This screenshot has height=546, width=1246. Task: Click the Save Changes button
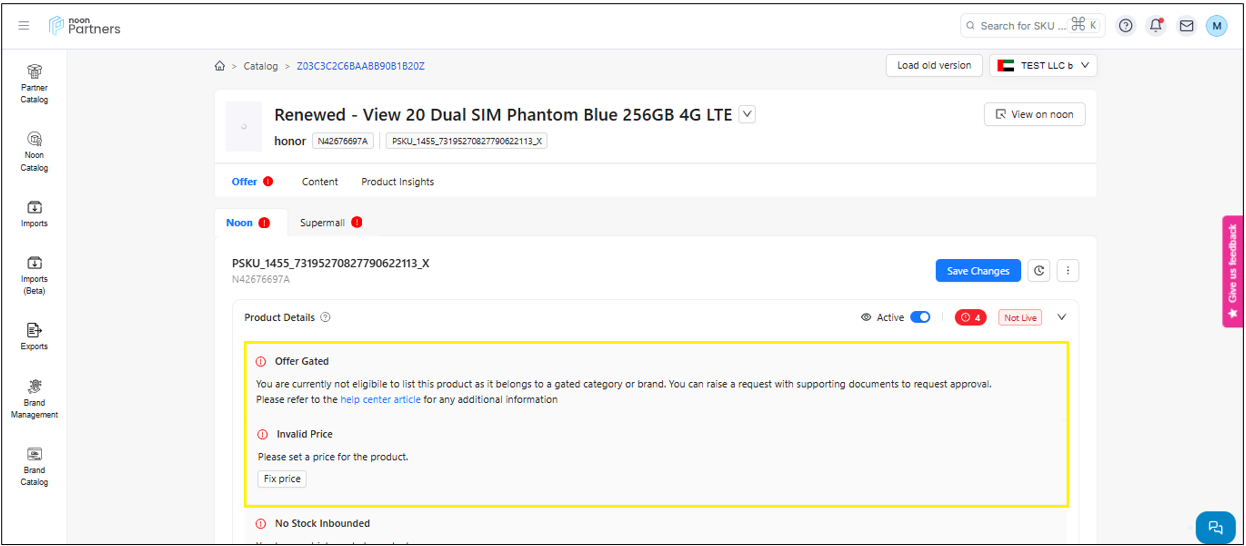(x=977, y=271)
